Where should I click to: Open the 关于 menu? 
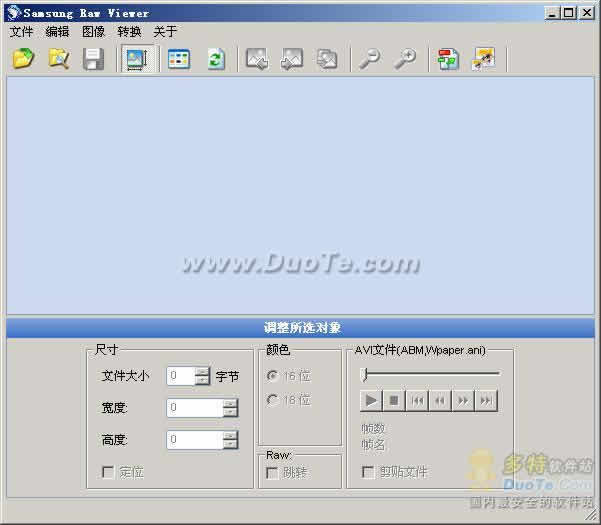pos(165,31)
